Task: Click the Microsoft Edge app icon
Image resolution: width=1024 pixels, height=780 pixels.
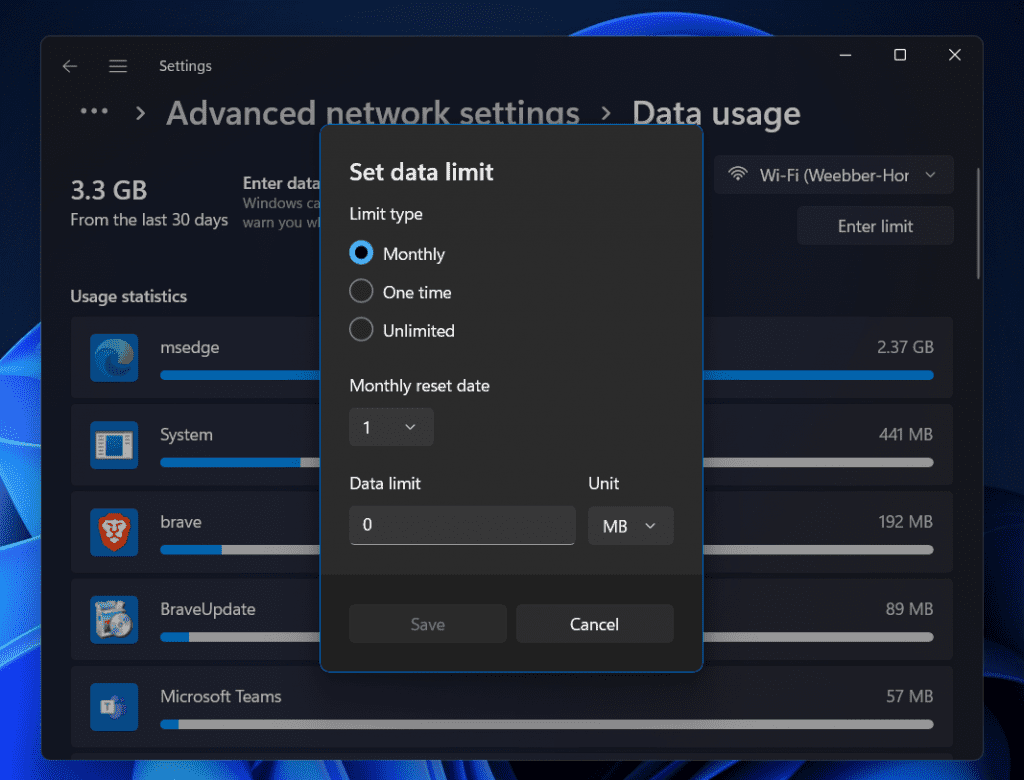Action: [x=113, y=357]
